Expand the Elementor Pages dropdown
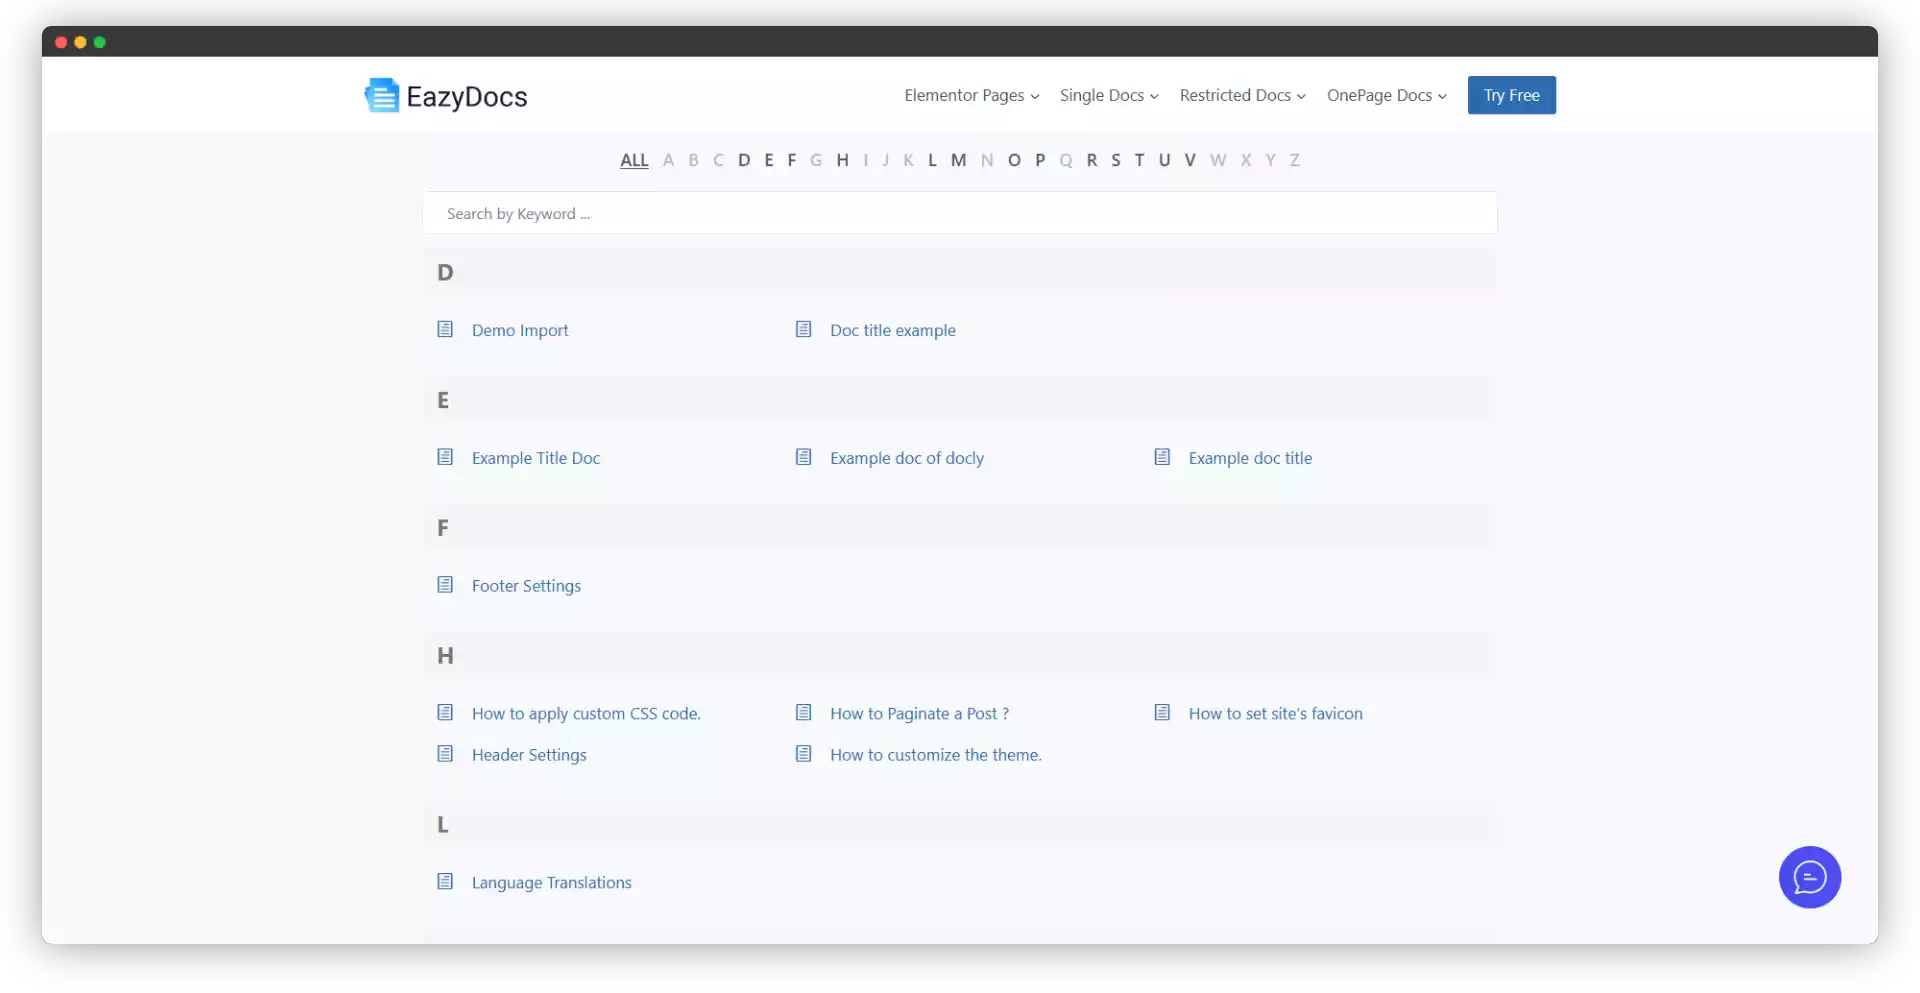Image resolution: width=1920 pixels, height=993 pixels. pyautogui.click(x=970, y=95)
